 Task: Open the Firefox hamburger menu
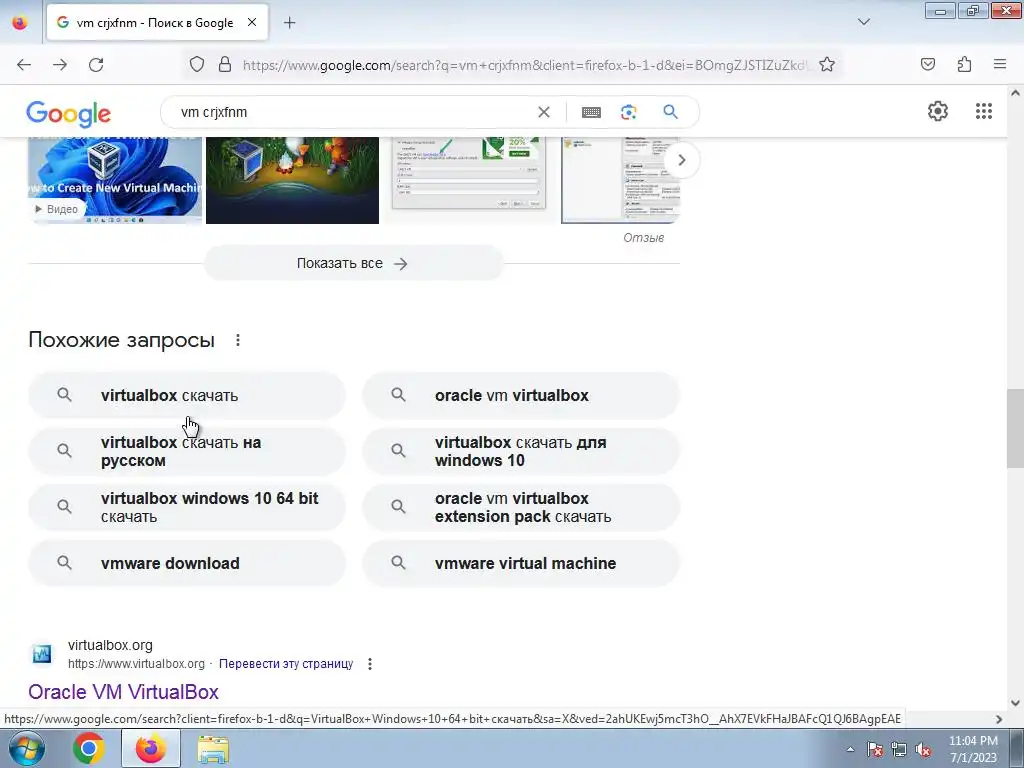[1000, 65]
